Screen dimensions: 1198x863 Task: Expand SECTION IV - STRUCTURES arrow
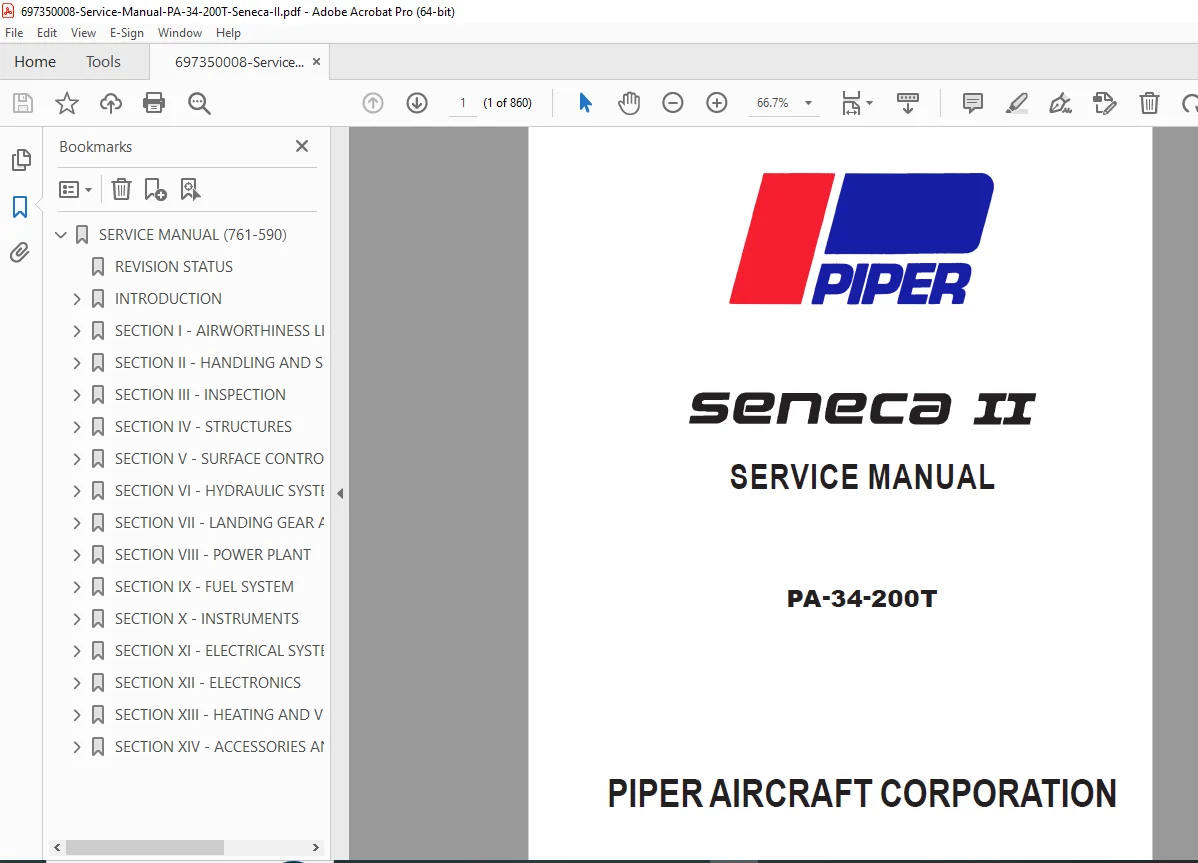76,428
